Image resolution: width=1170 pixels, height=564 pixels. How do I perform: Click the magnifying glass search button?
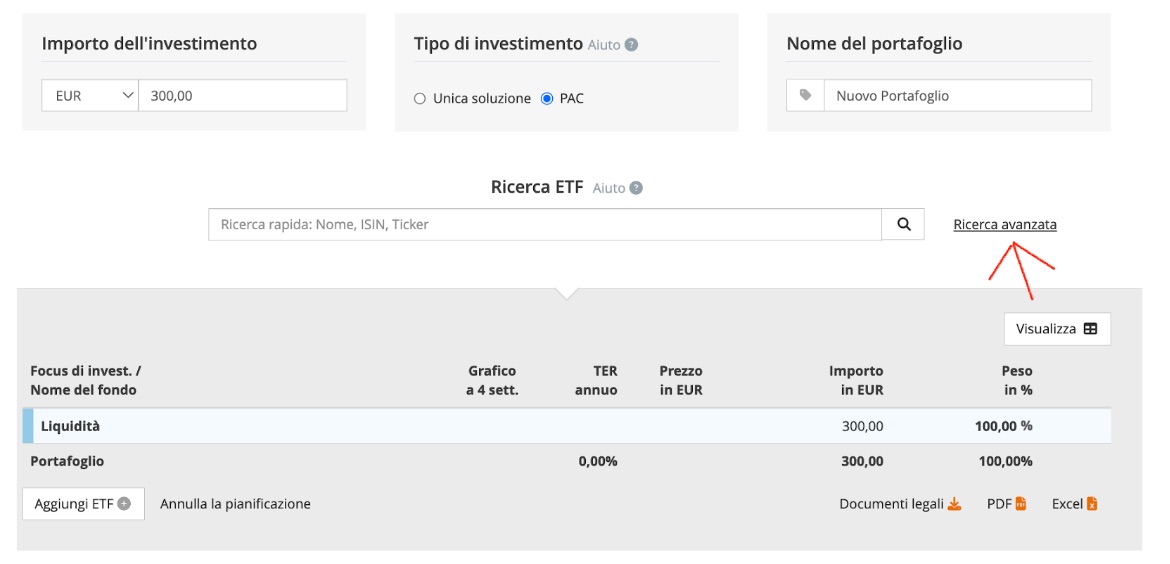click(x=903, y=225)
